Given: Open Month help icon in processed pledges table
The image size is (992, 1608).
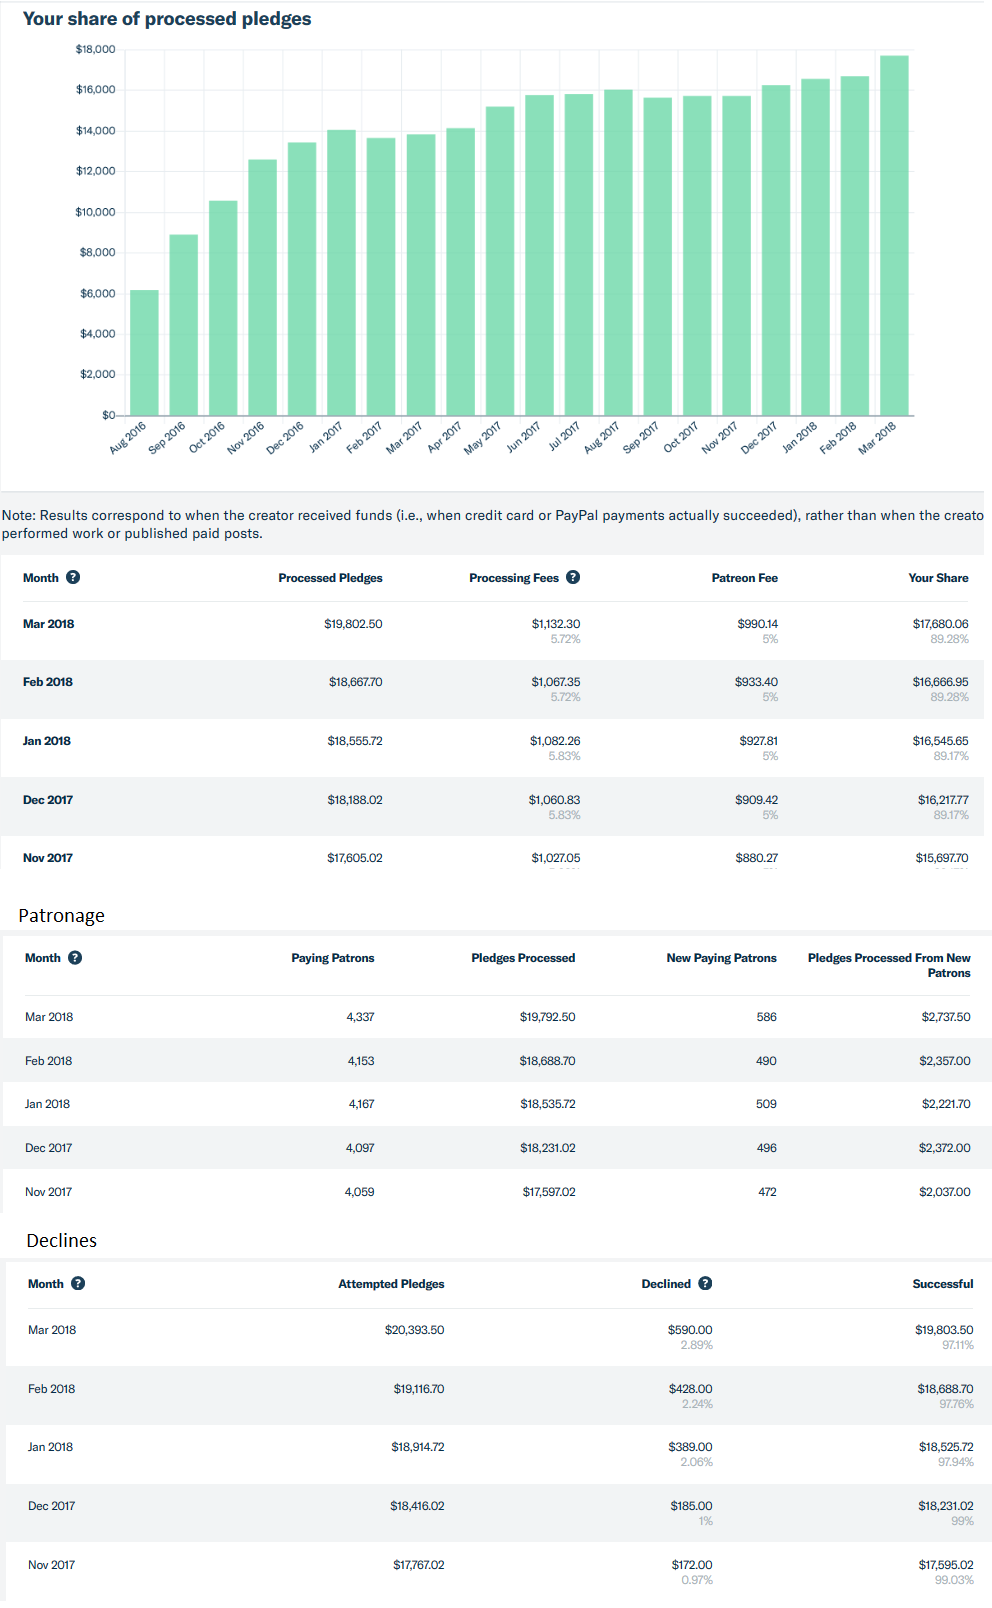Looking at the screenshot, I should (x=73, y=577).
